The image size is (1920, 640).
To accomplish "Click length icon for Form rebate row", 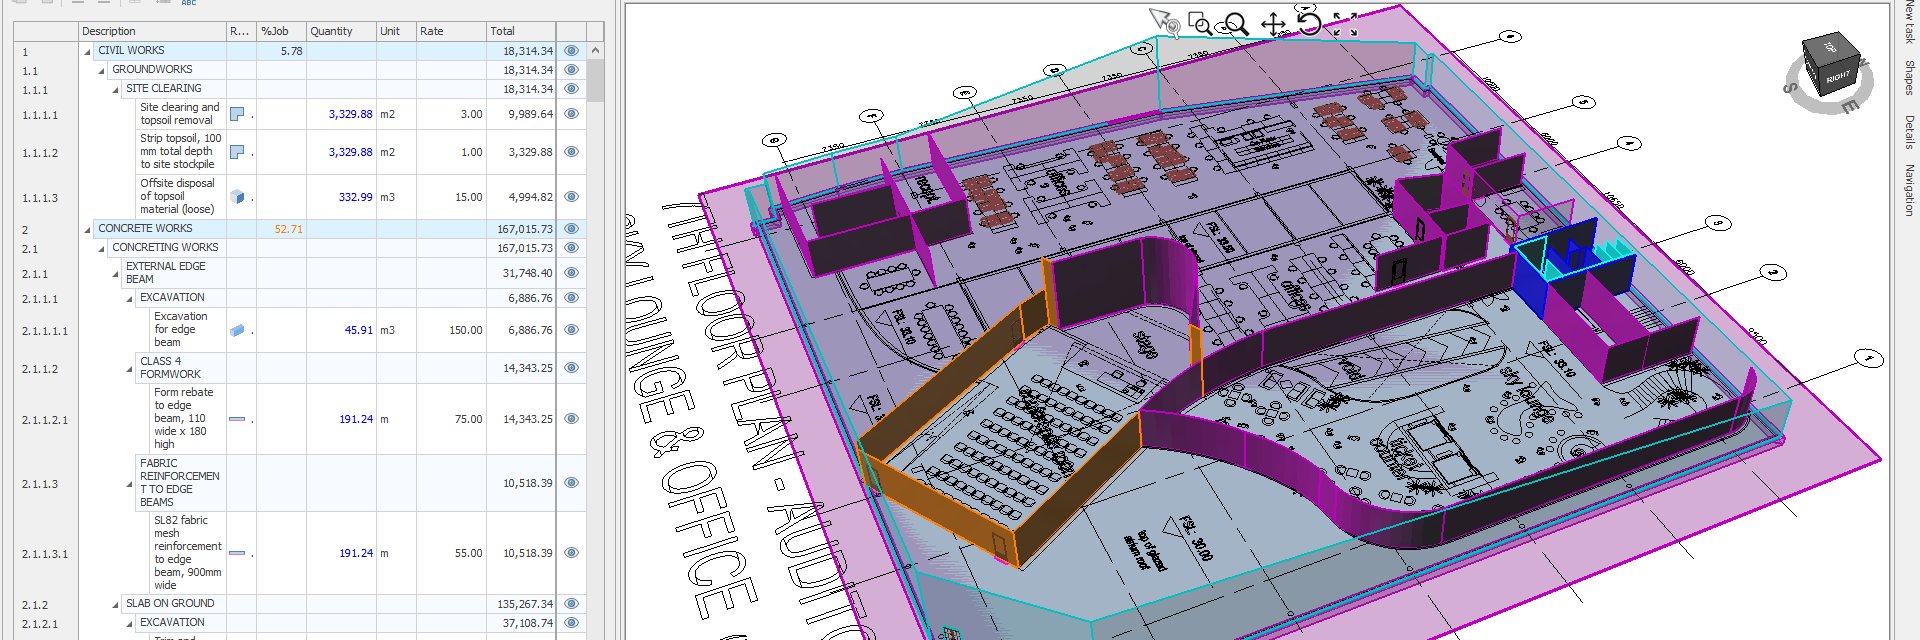I will tap(237, 420).
